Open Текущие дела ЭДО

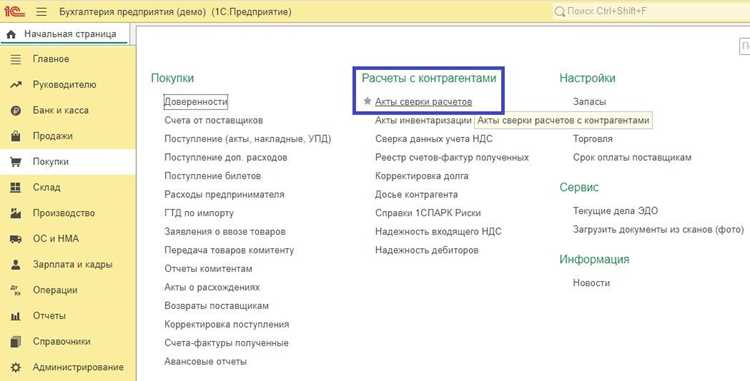(x=616, y=211)
